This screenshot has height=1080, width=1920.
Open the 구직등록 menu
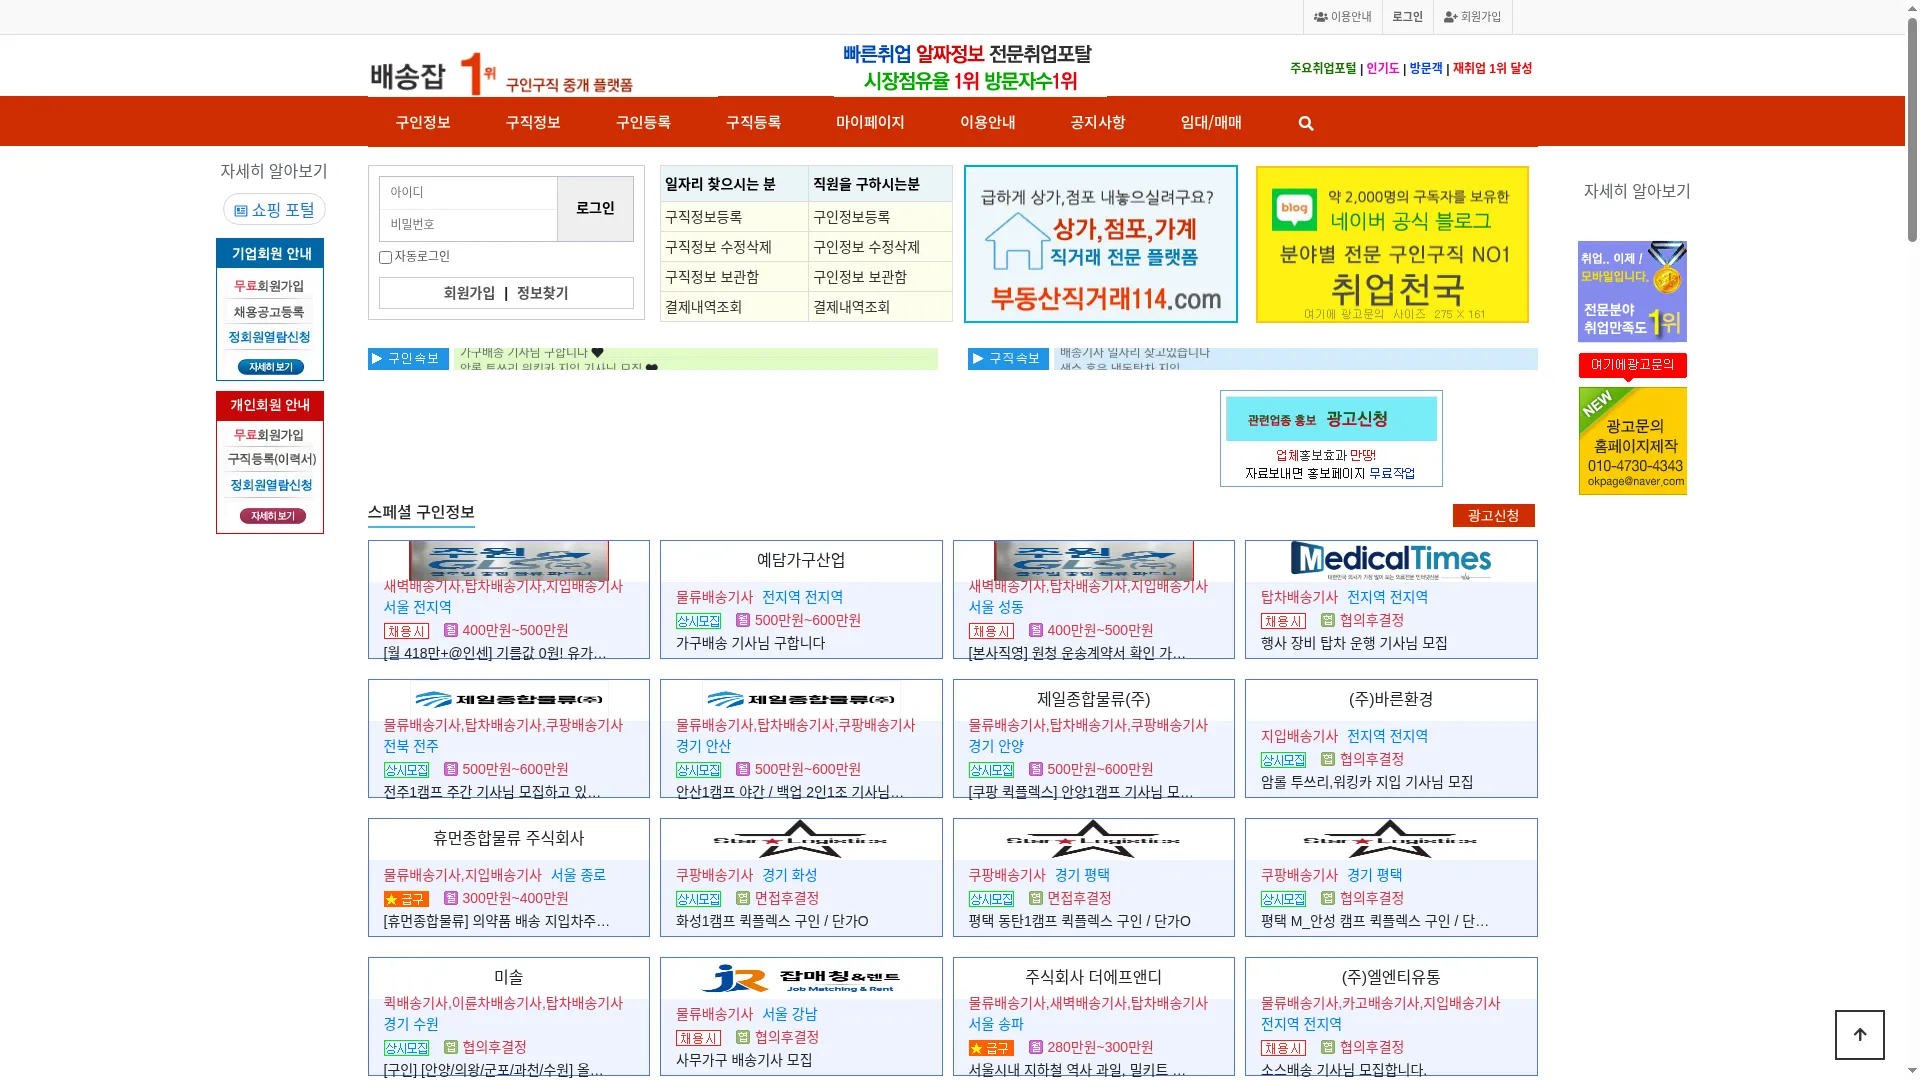coord(753,122)
